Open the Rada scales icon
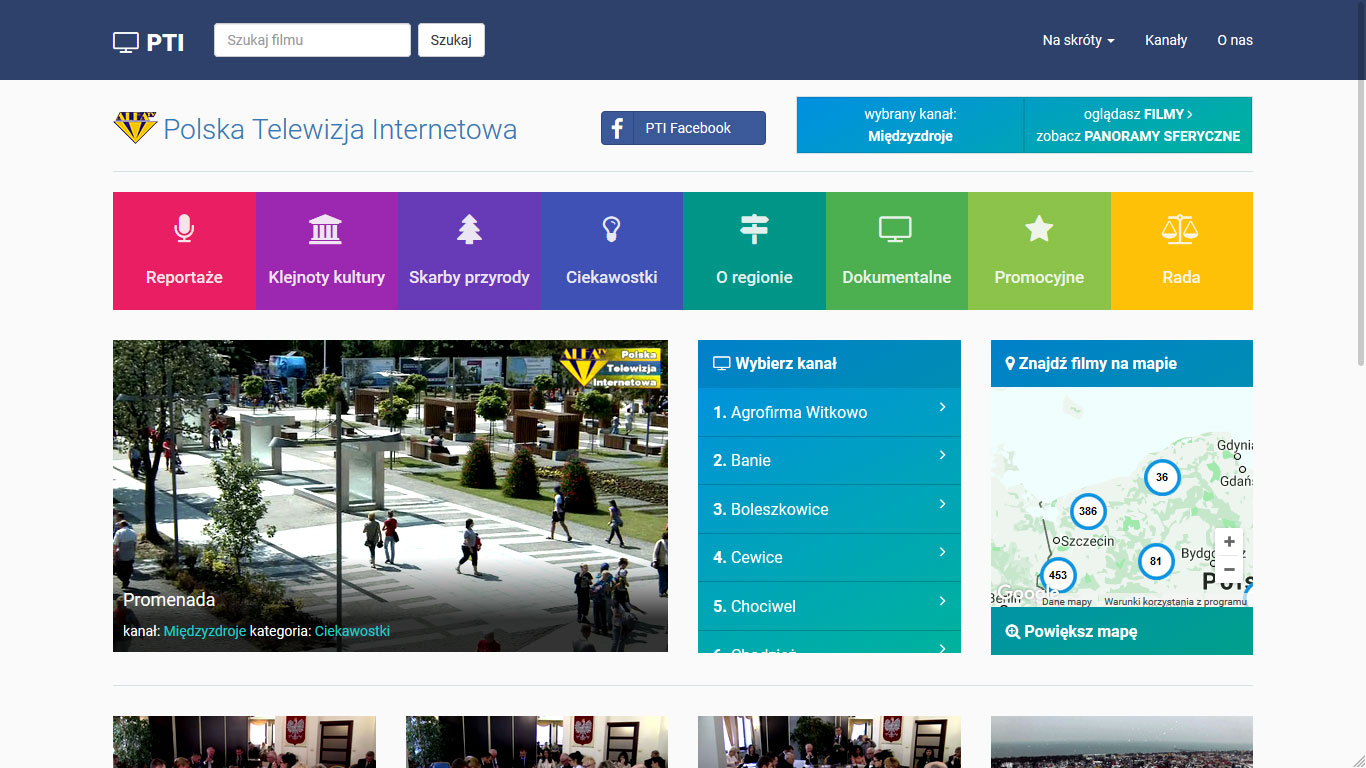 [1181, 228]
